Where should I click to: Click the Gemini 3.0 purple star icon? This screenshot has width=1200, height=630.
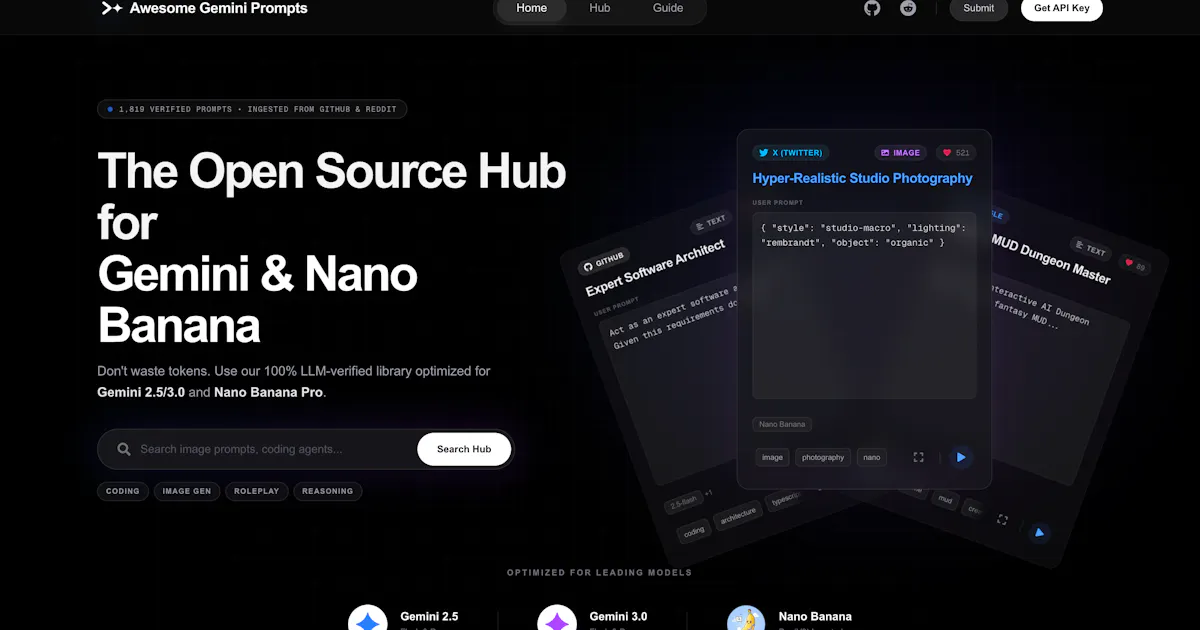click(x=557, y=619)
